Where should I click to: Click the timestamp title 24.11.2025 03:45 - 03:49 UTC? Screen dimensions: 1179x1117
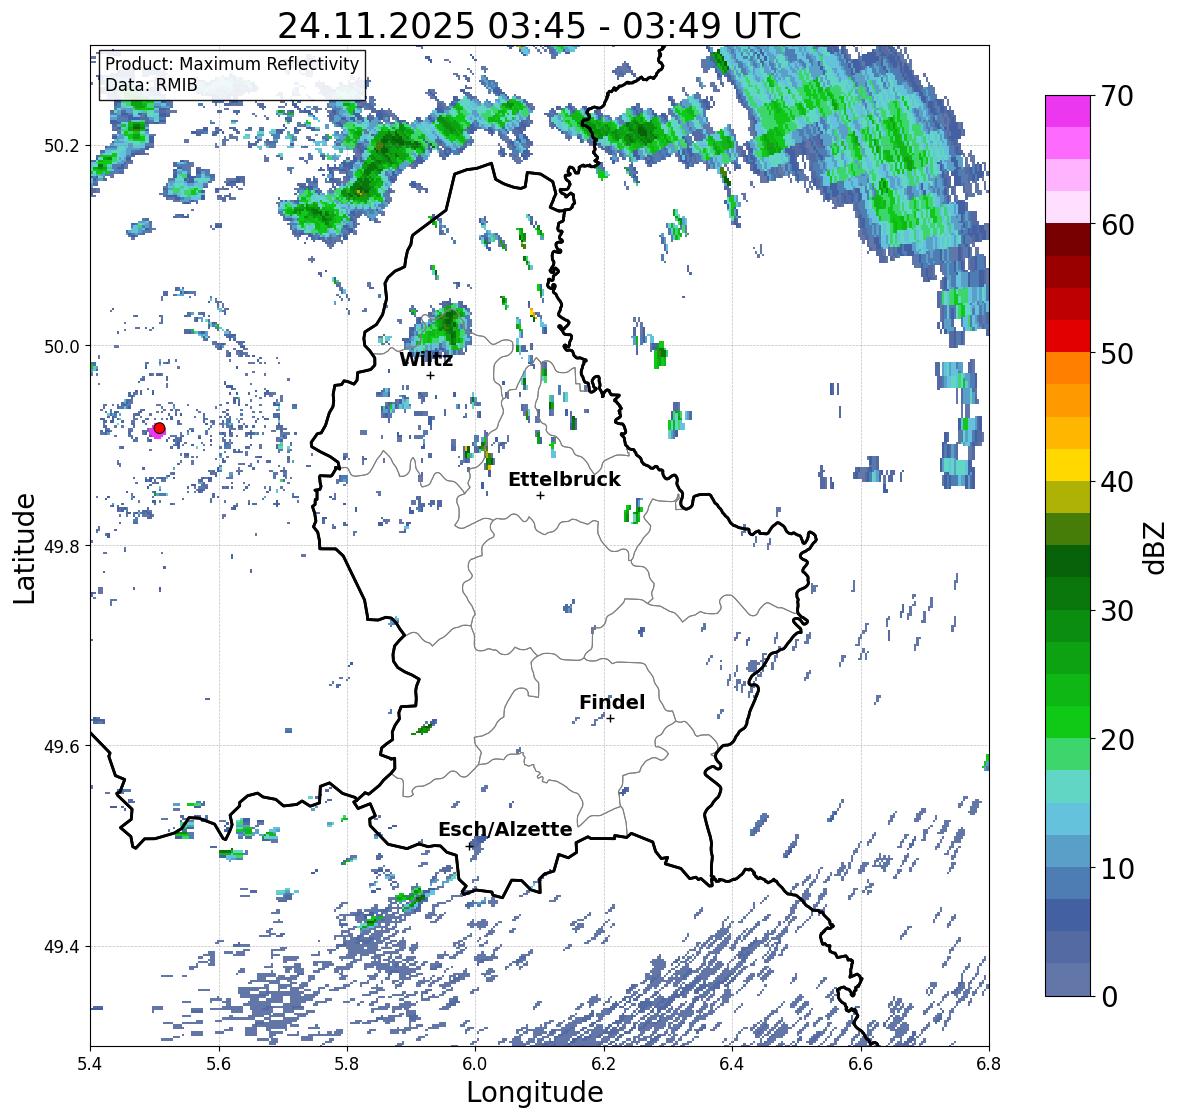539,26
